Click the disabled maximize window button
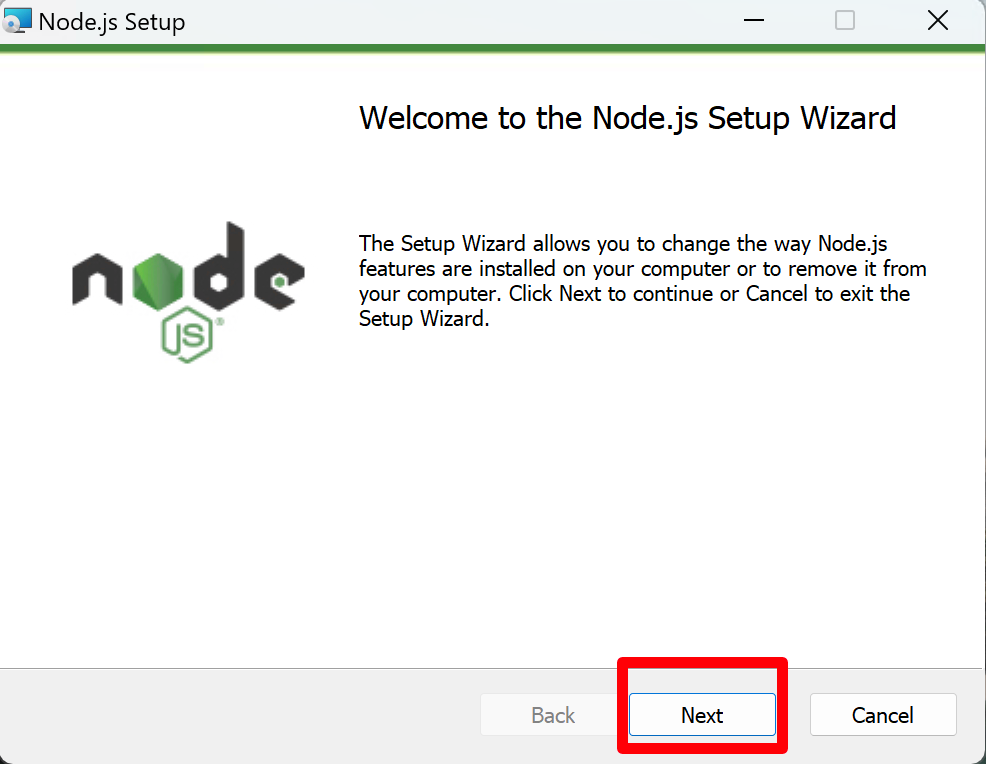 pyautogui.click(x=845, y=21)
